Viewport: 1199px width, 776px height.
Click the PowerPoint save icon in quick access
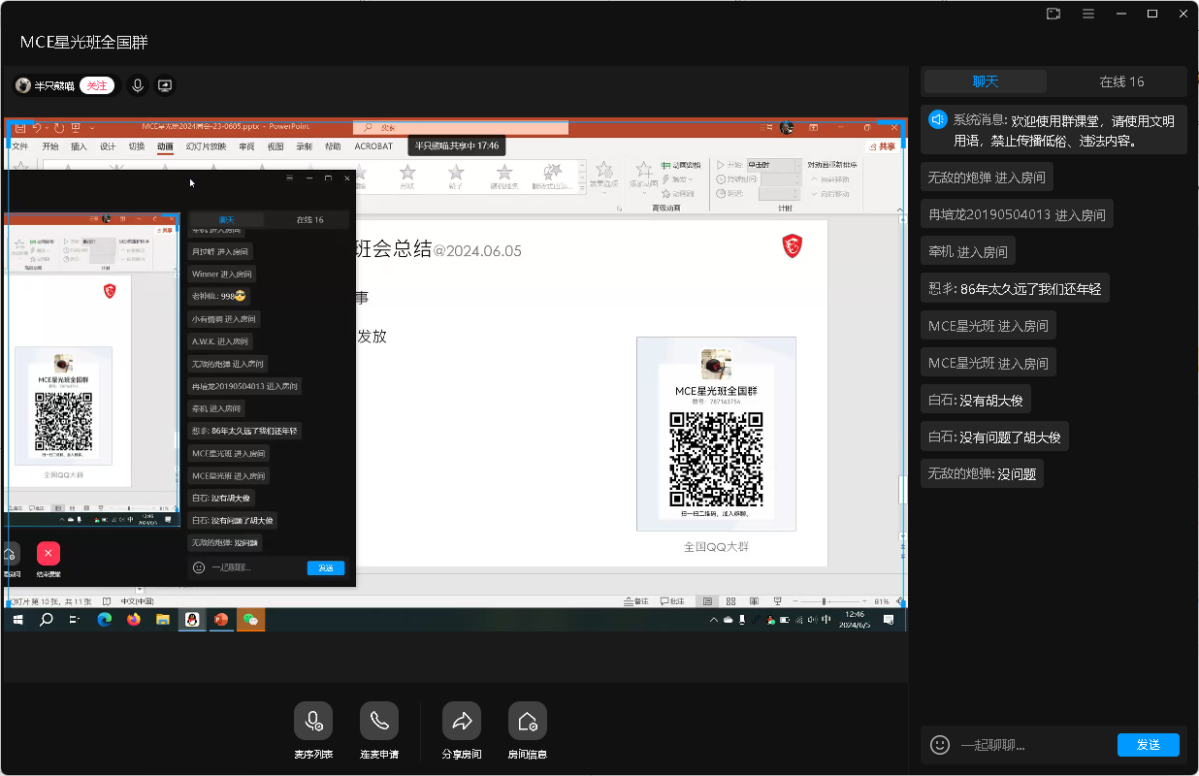coord(20,127)
